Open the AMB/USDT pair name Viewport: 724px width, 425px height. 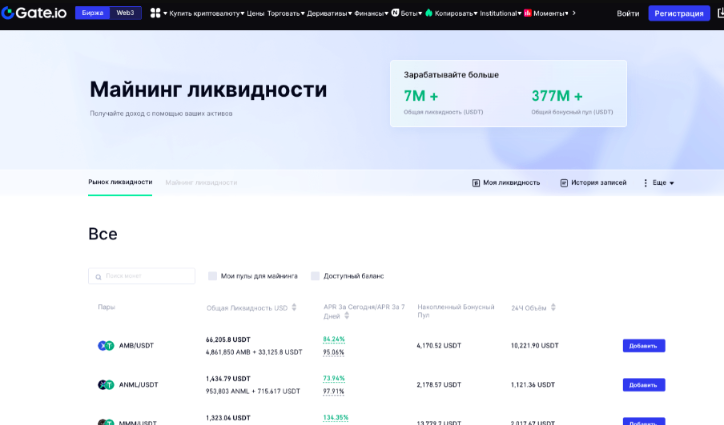136,346
